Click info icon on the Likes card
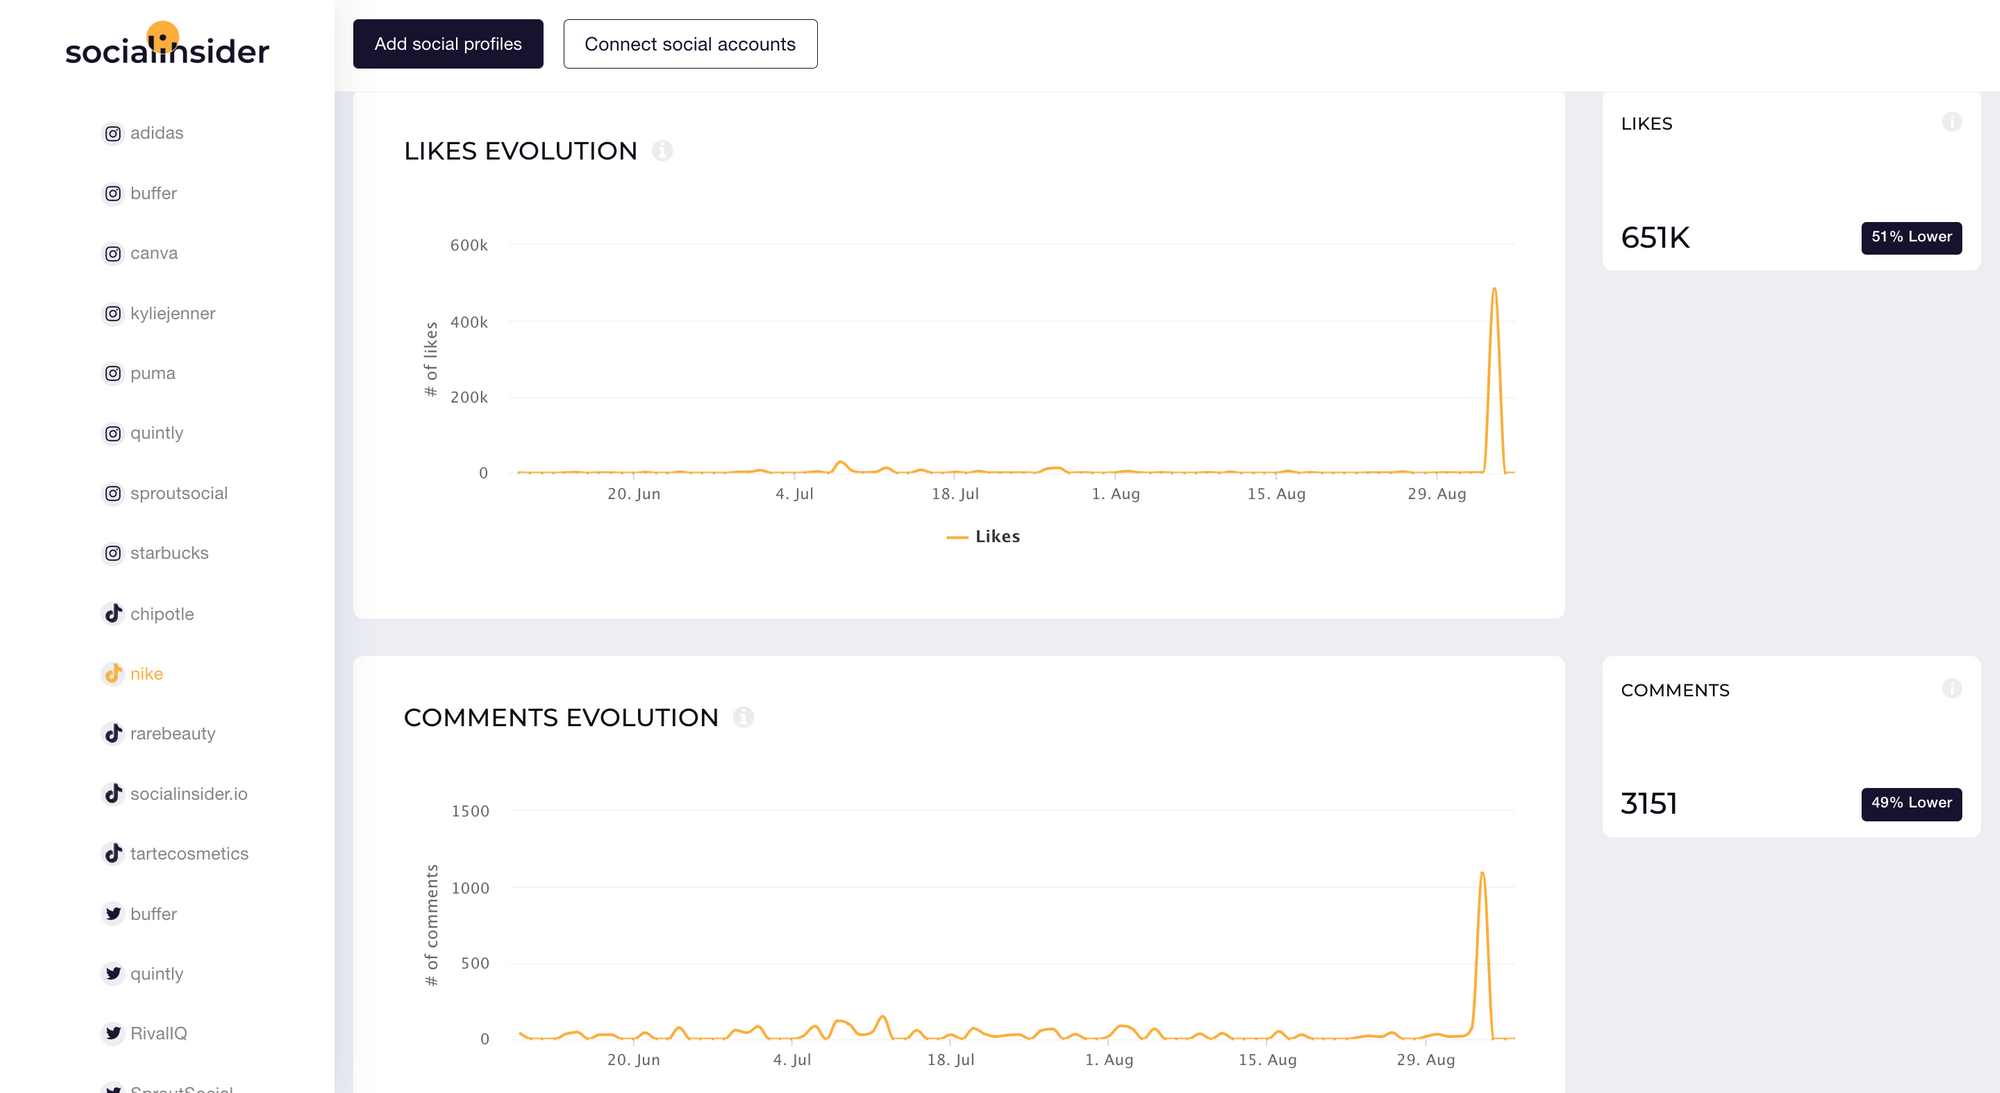The image size is (2000, 1093). [x=1952, y=122]
